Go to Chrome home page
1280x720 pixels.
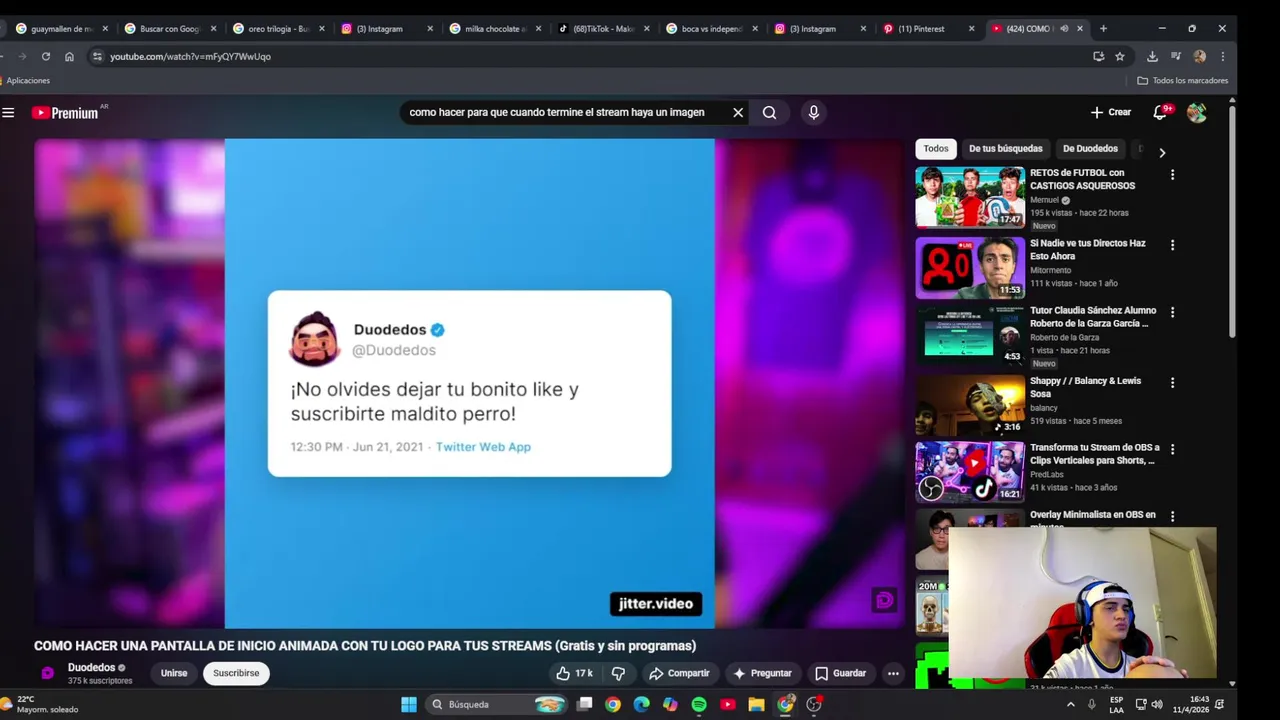click(x=69, y=57)
